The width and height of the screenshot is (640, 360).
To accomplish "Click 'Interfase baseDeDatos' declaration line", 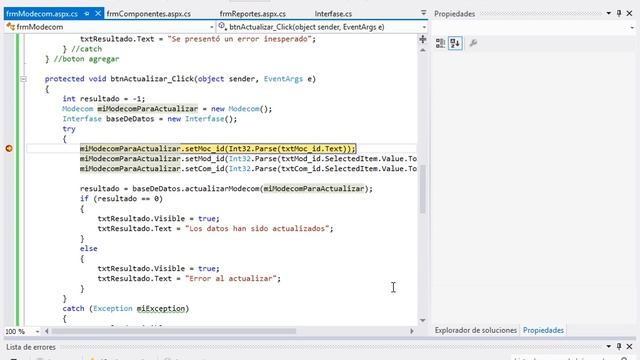I will coord(149,119).
